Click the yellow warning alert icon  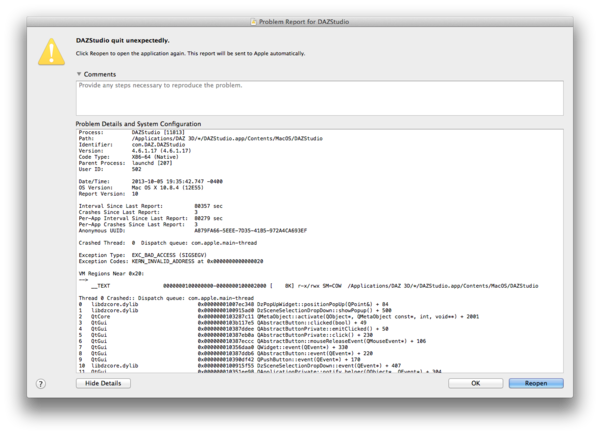tap(51, 52)
